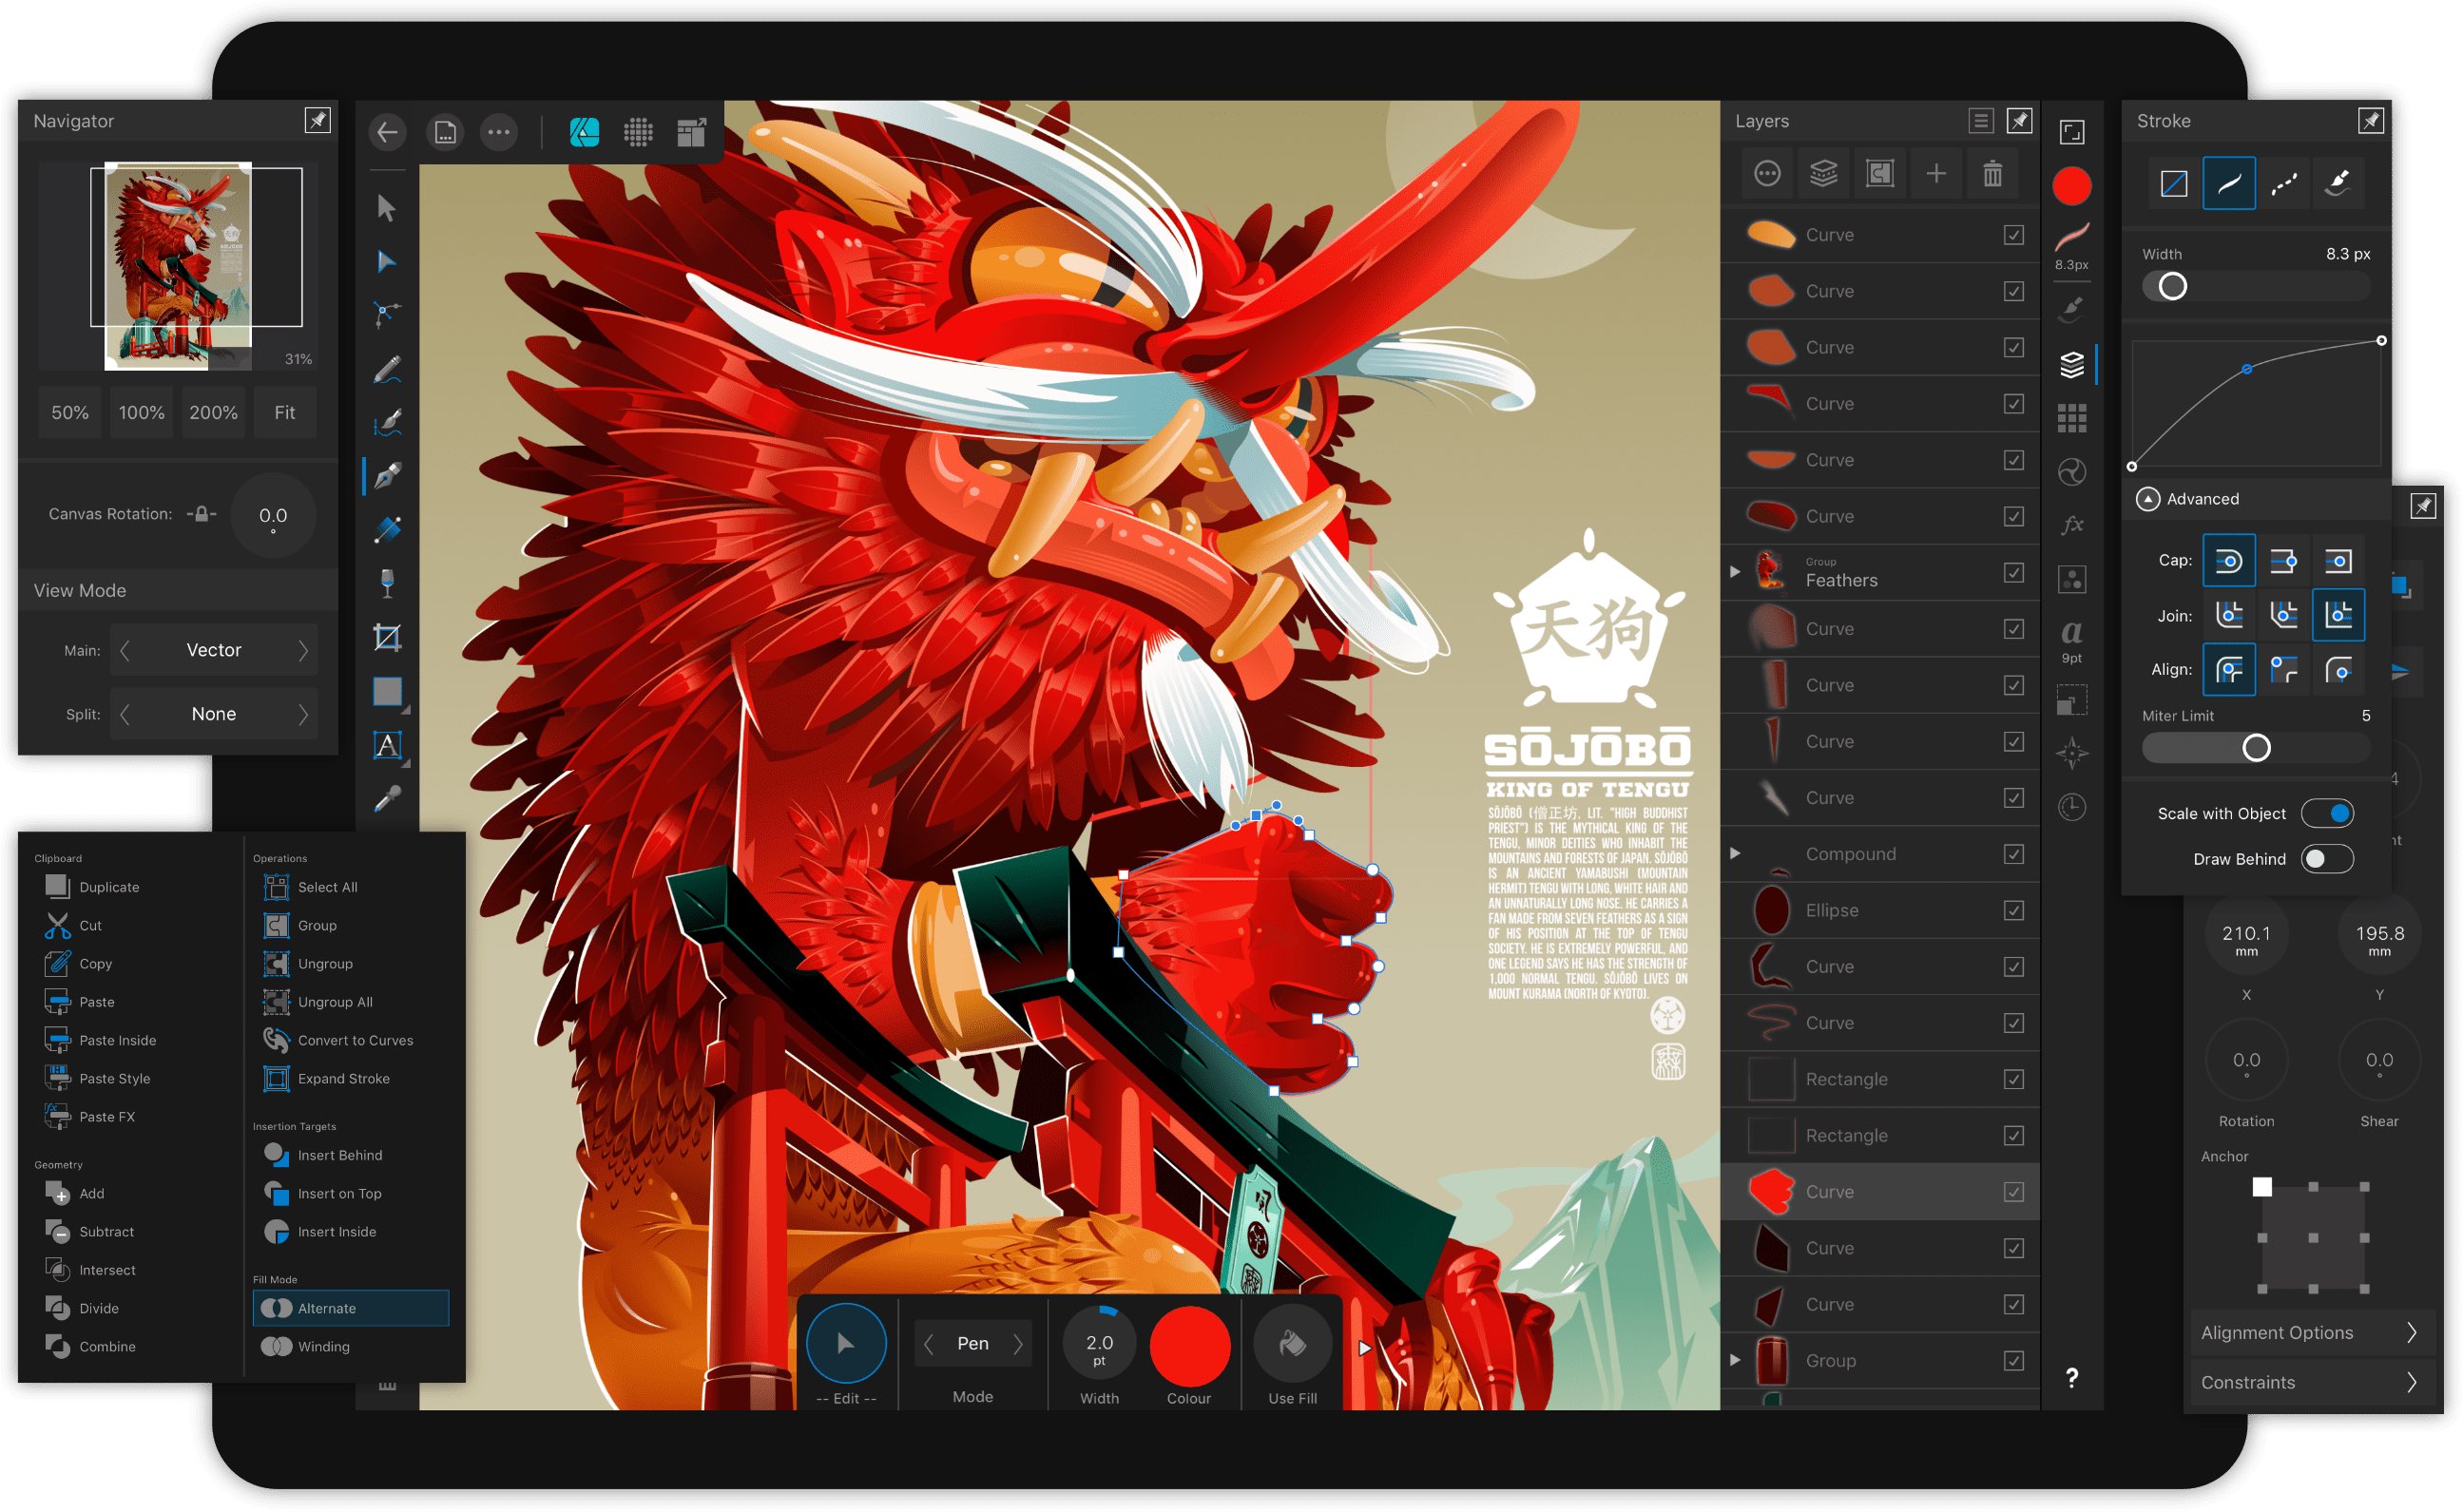Switch to the Node tool
This screenshot has width=2463, height=1512.
click(x=387, y=262)
